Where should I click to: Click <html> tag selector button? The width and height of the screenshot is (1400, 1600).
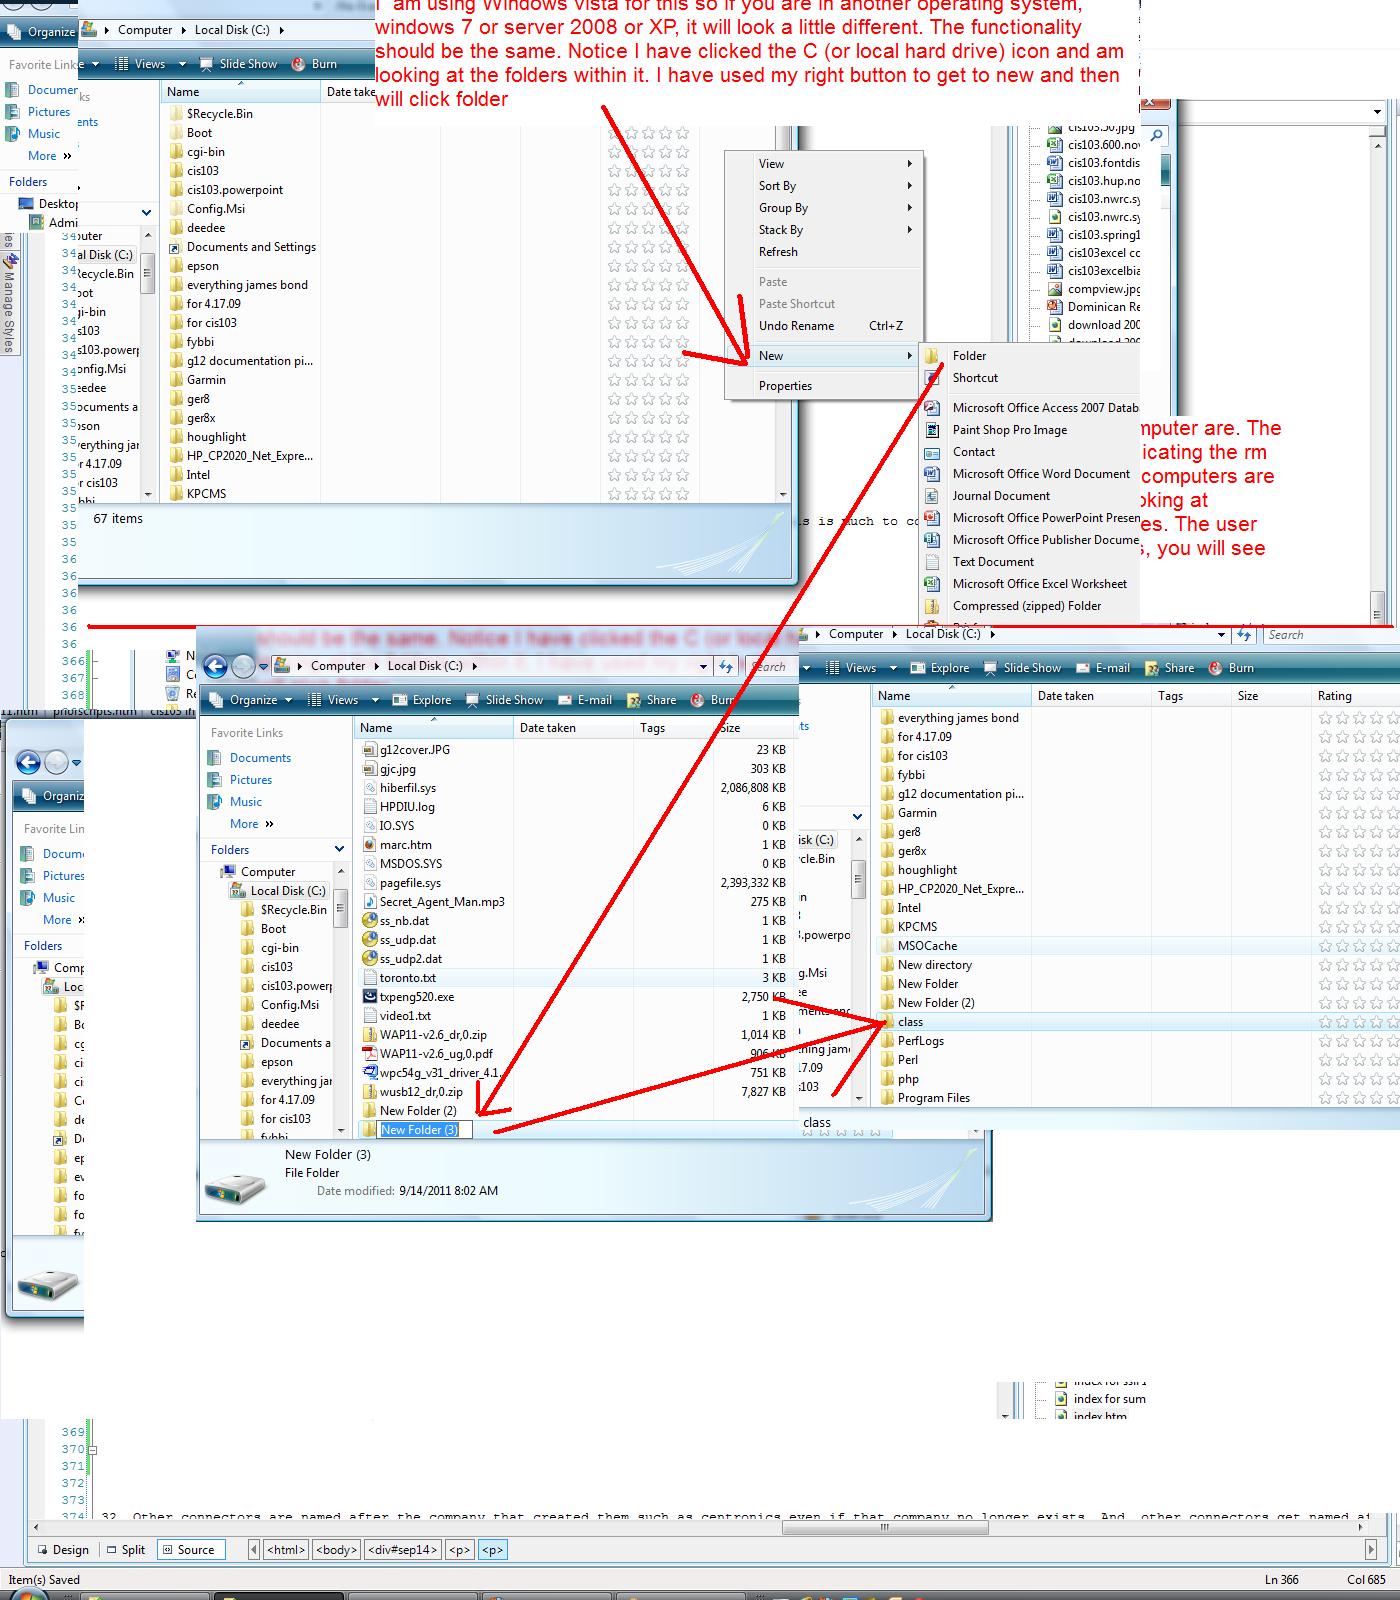286,1550
